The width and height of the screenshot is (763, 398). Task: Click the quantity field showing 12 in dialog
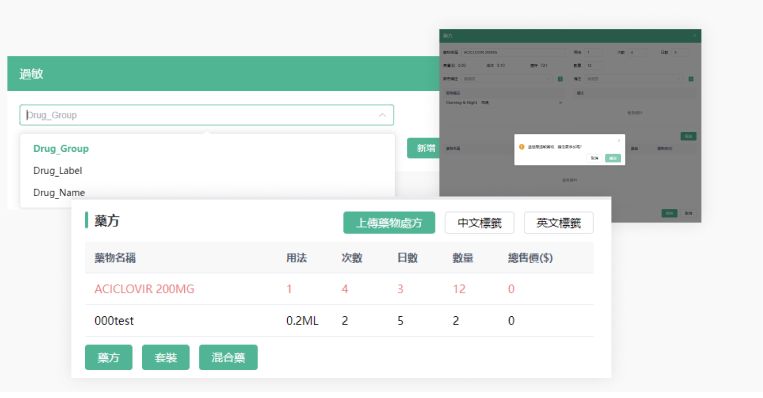[x=594, y=65]
